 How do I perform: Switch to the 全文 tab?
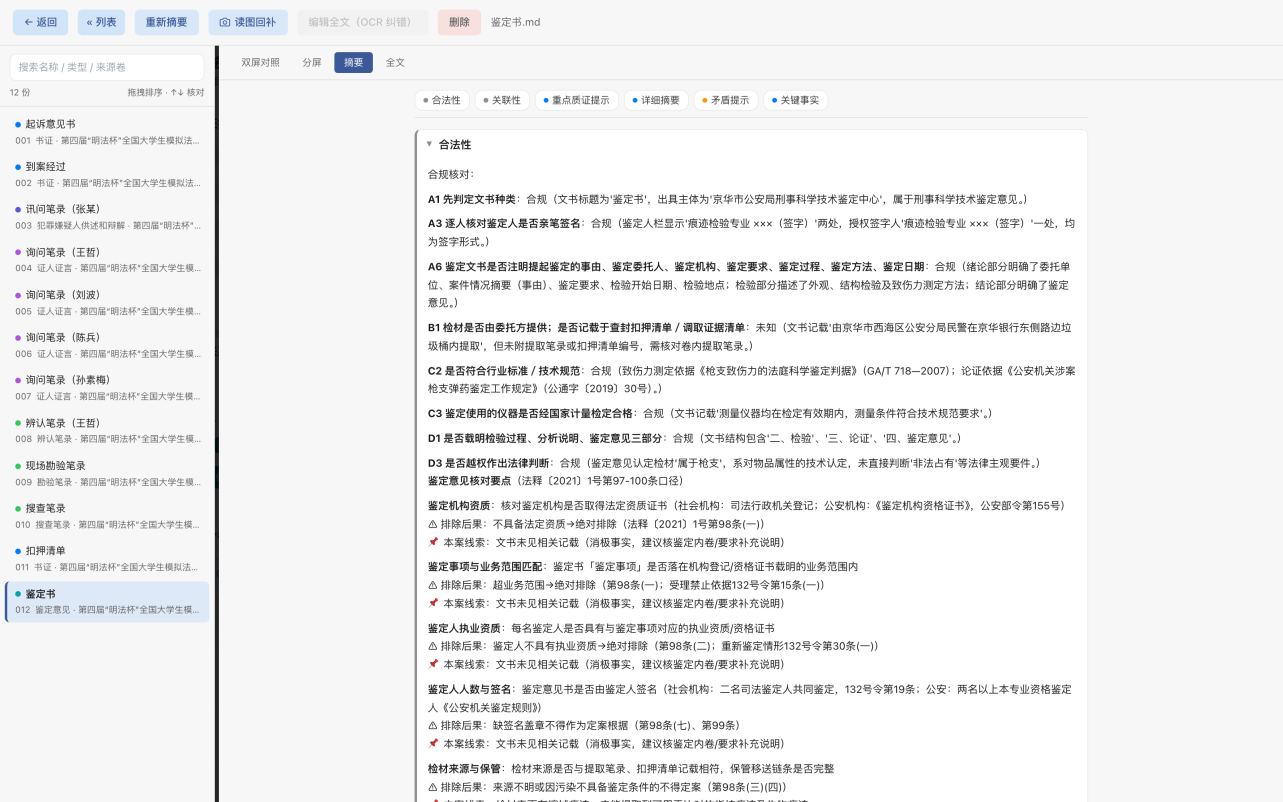click(x=395, y=62)
